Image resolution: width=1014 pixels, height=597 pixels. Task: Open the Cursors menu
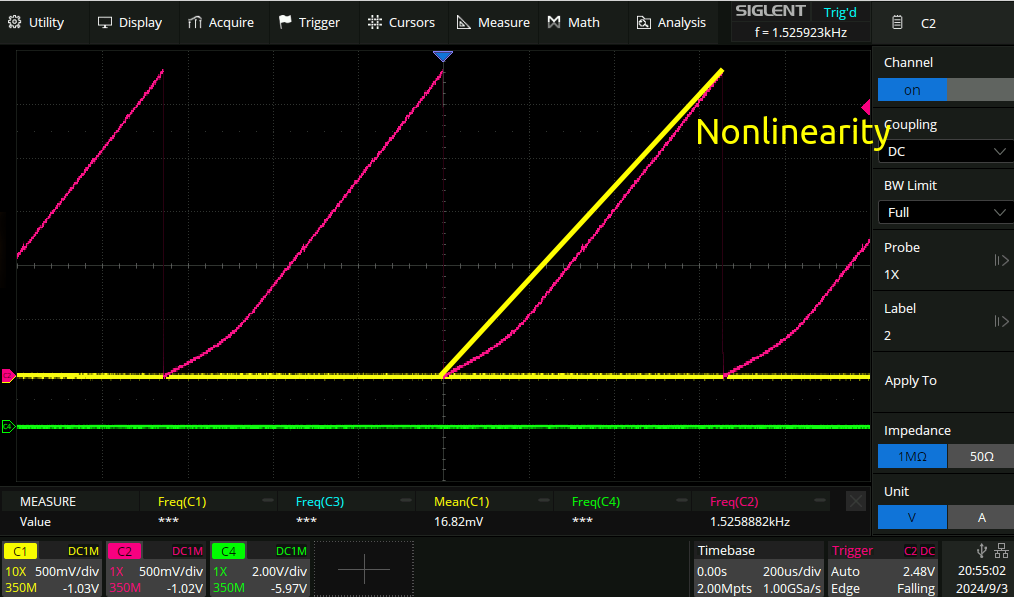401,22
